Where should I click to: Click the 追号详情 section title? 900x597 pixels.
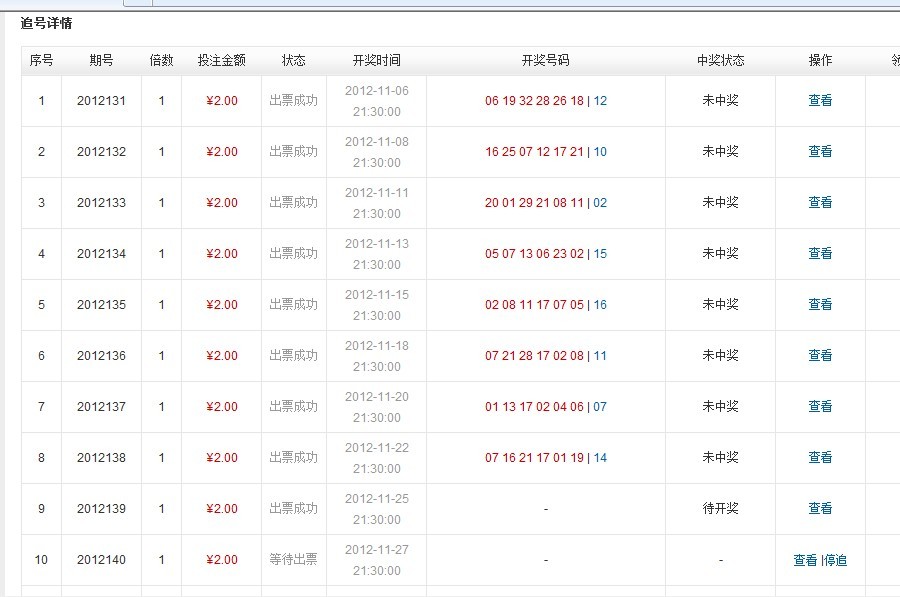click(46, 24)
